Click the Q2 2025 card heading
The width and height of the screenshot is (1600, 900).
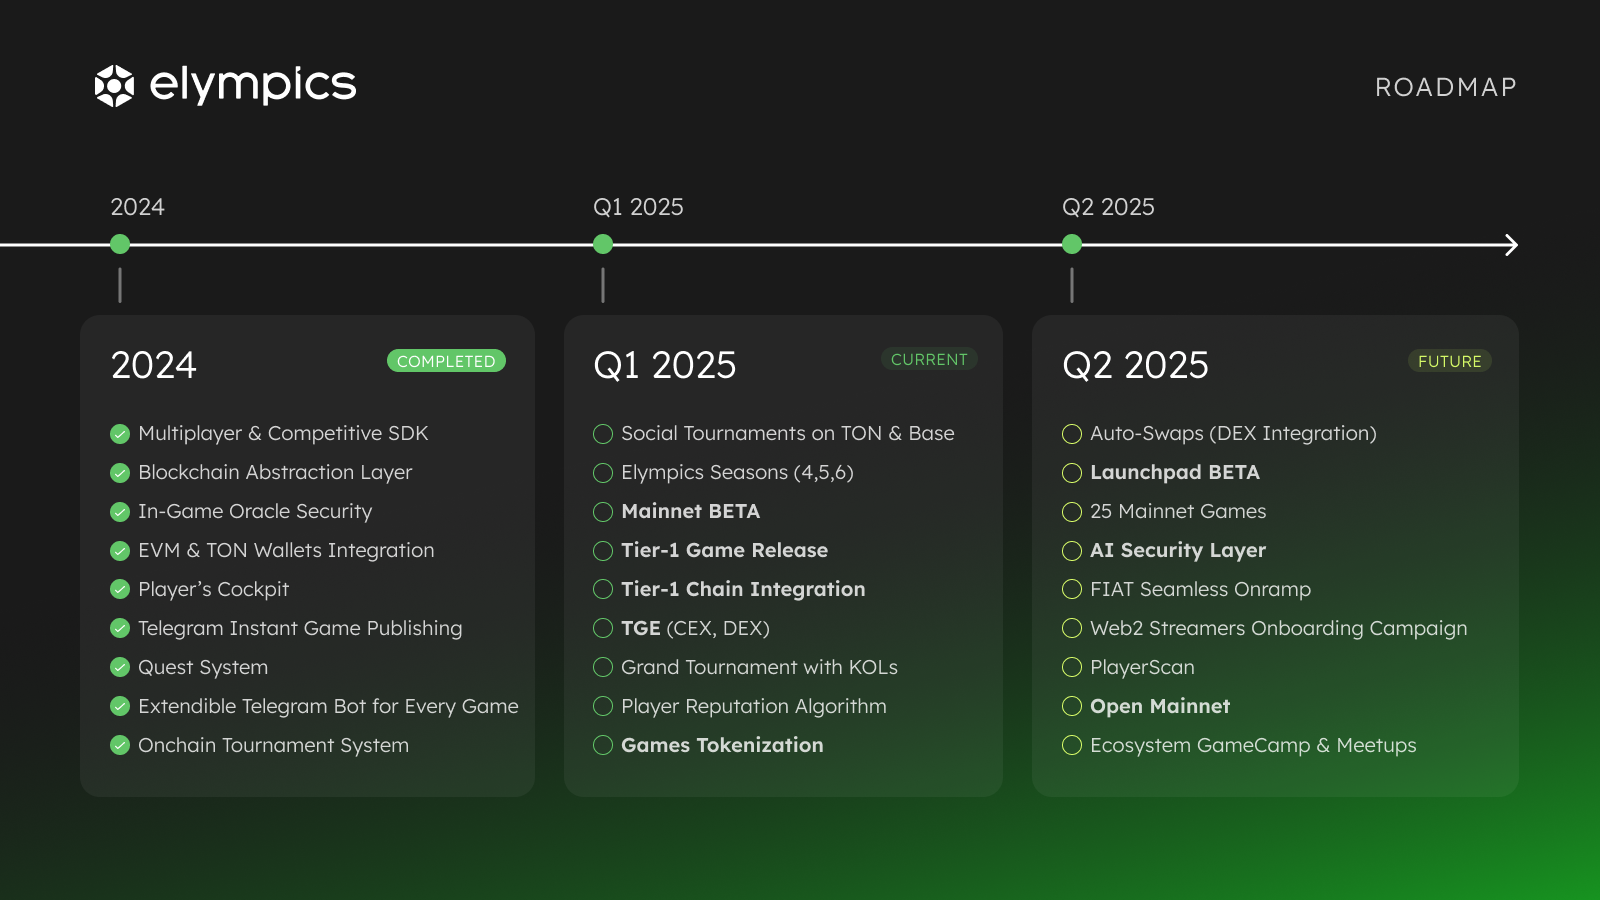[x=1135, y=365]
